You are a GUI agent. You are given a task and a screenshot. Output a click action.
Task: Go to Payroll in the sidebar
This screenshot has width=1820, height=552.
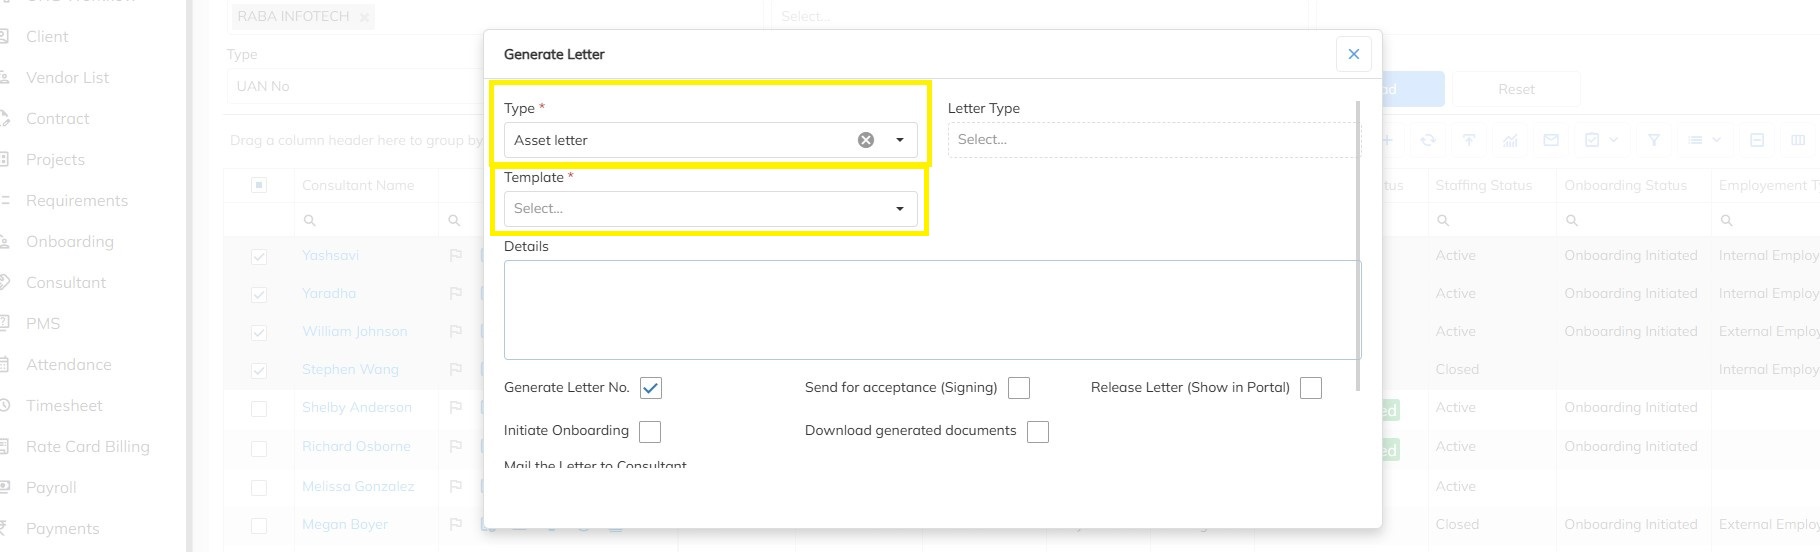51,488
